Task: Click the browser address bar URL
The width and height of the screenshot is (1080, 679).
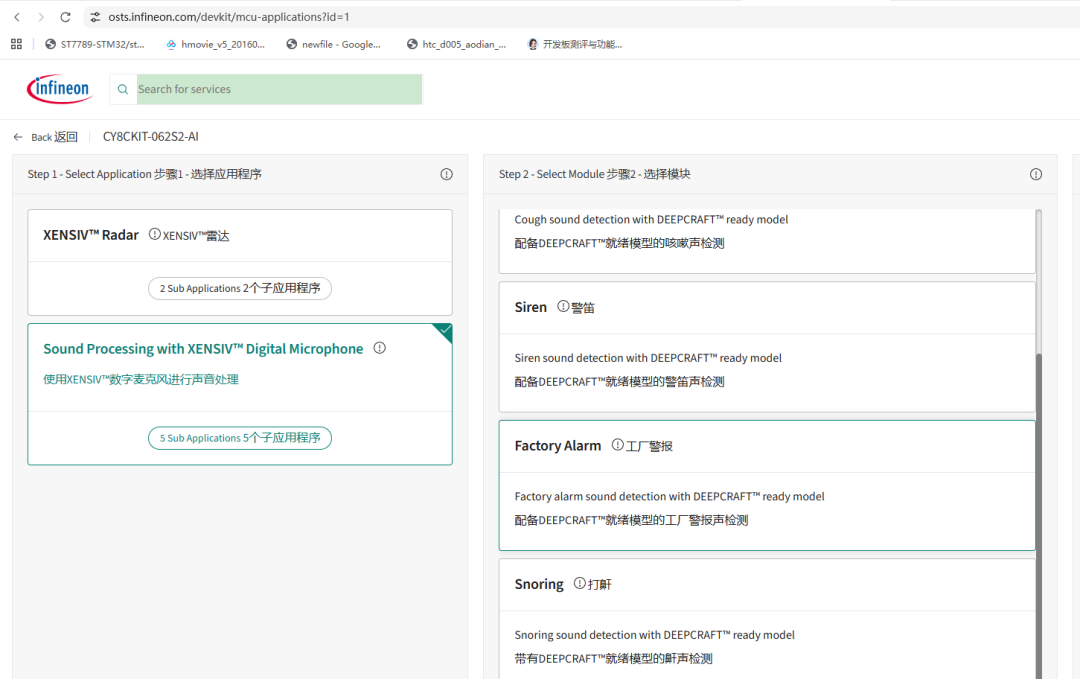Action: (x=229, y=17)
